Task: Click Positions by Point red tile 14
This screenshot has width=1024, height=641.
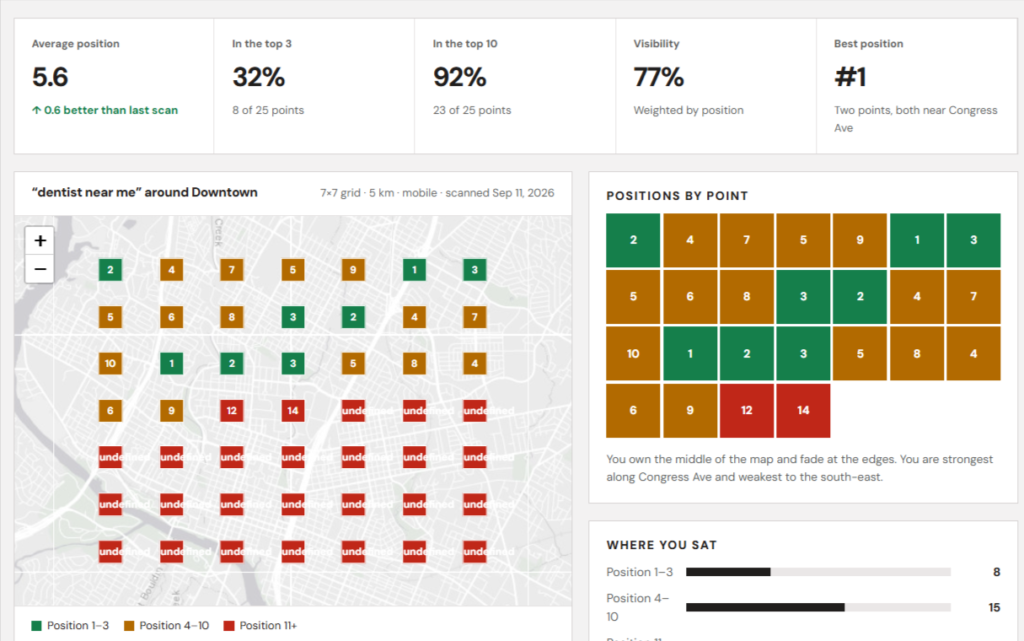Action: [x=803, y=410]
